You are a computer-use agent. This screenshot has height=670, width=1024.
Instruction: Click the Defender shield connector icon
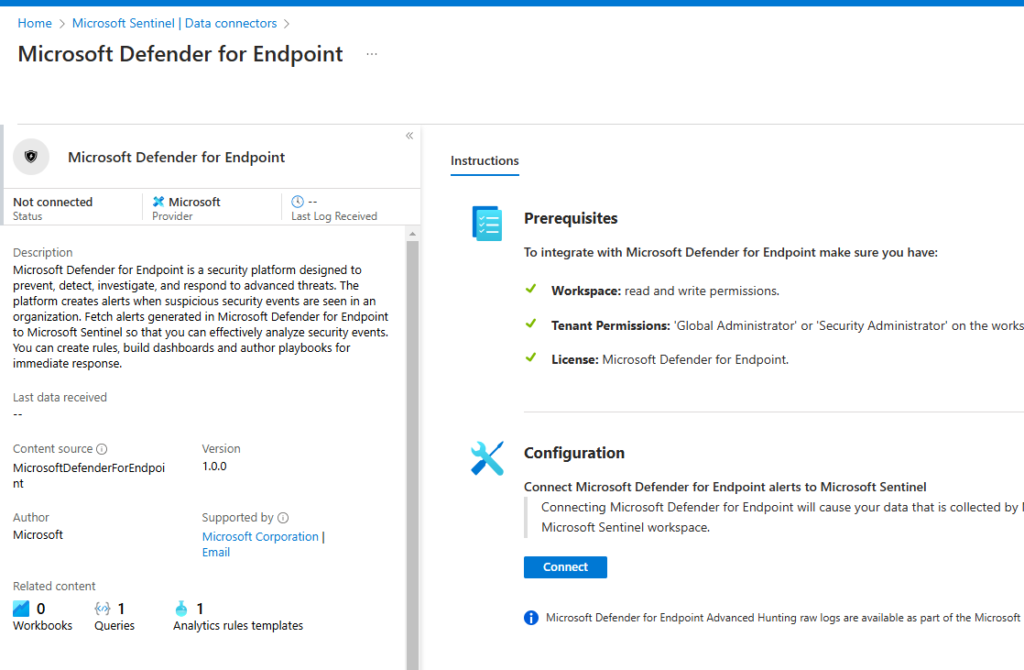[31, 157]
